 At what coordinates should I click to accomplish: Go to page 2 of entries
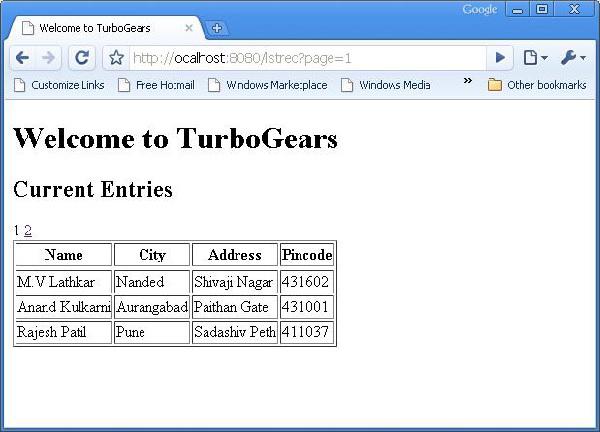click(x=28, y=230)
